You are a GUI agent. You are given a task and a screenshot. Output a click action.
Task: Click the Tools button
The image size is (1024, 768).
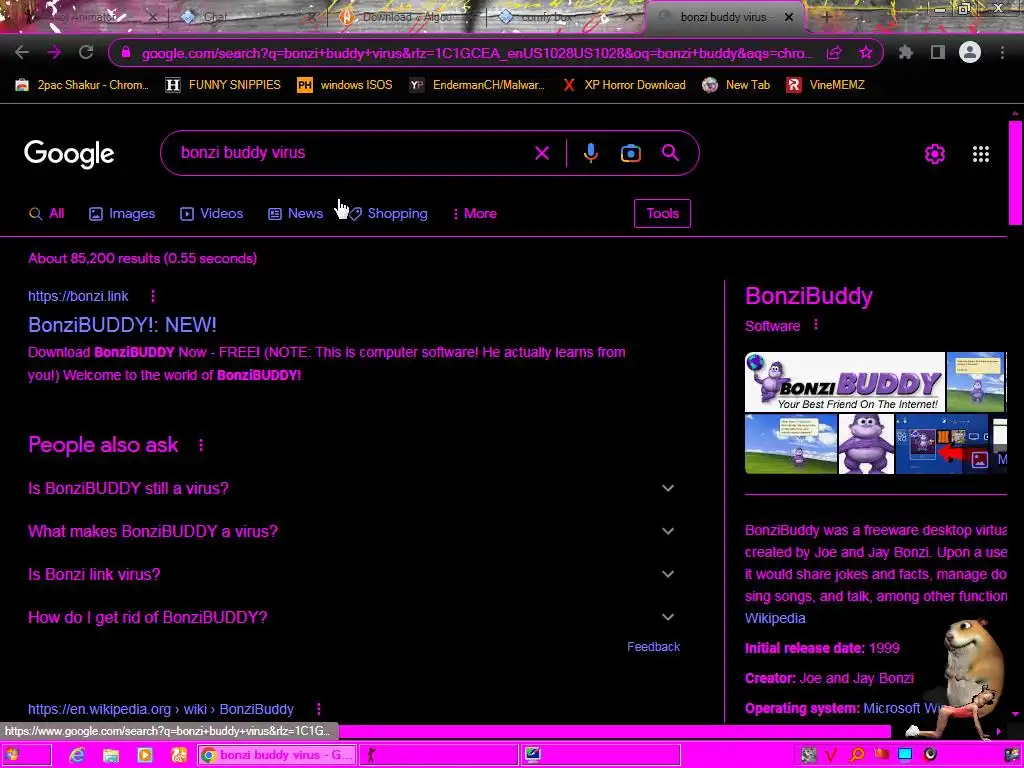(x=662, y=214)
